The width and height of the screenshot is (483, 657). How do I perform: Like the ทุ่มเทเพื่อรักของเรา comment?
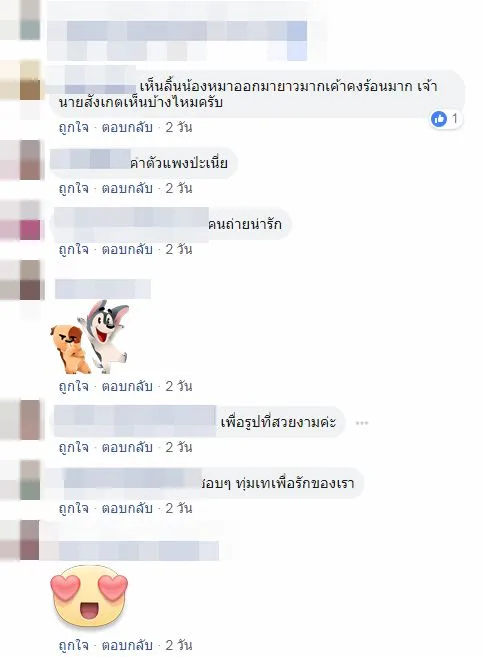click(x=74, y=509)
